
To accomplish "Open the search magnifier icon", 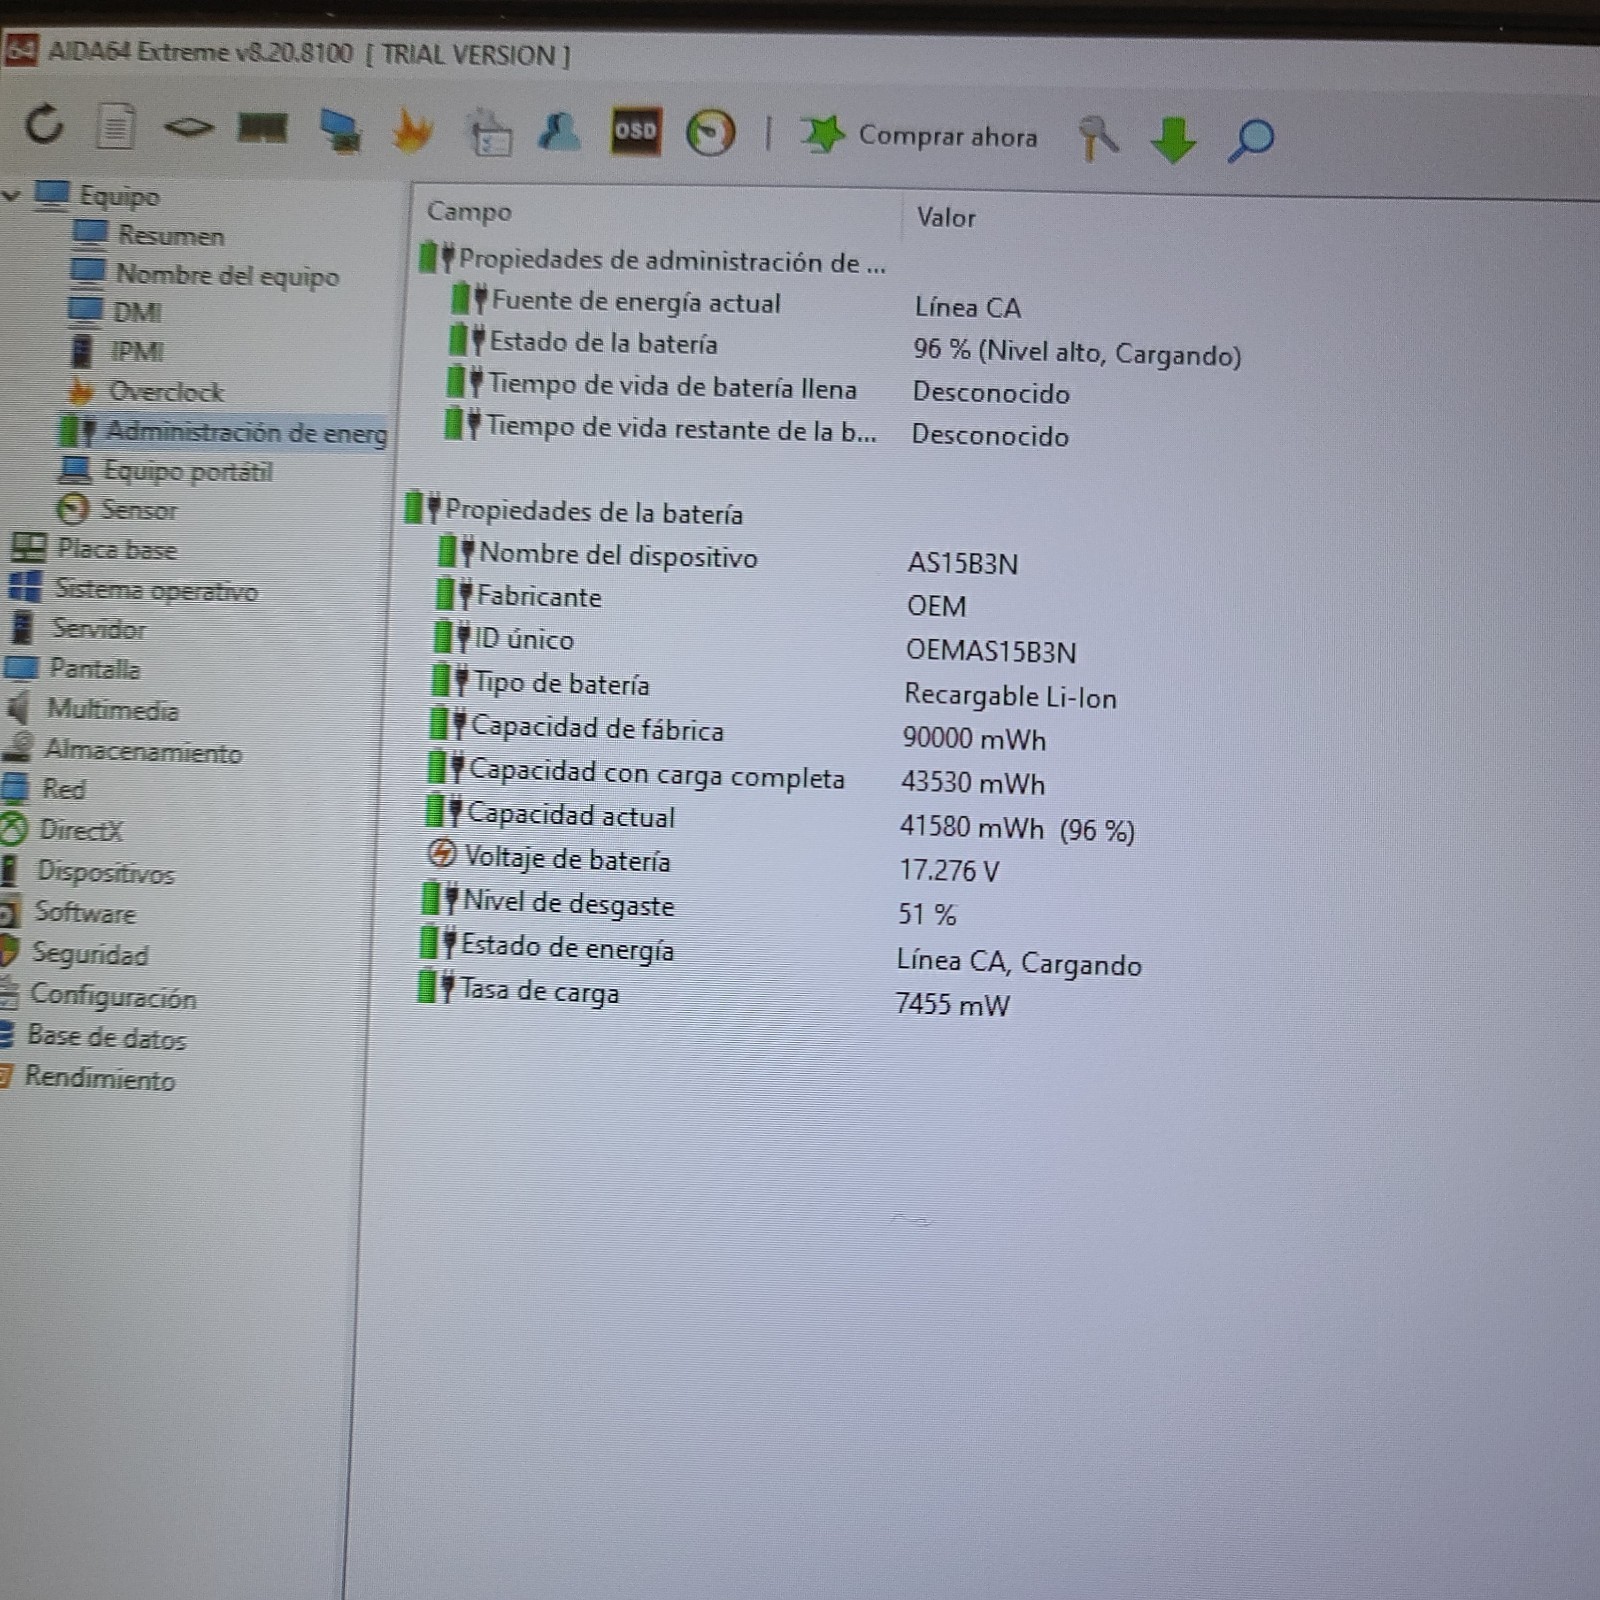I will click(1250, 140).
